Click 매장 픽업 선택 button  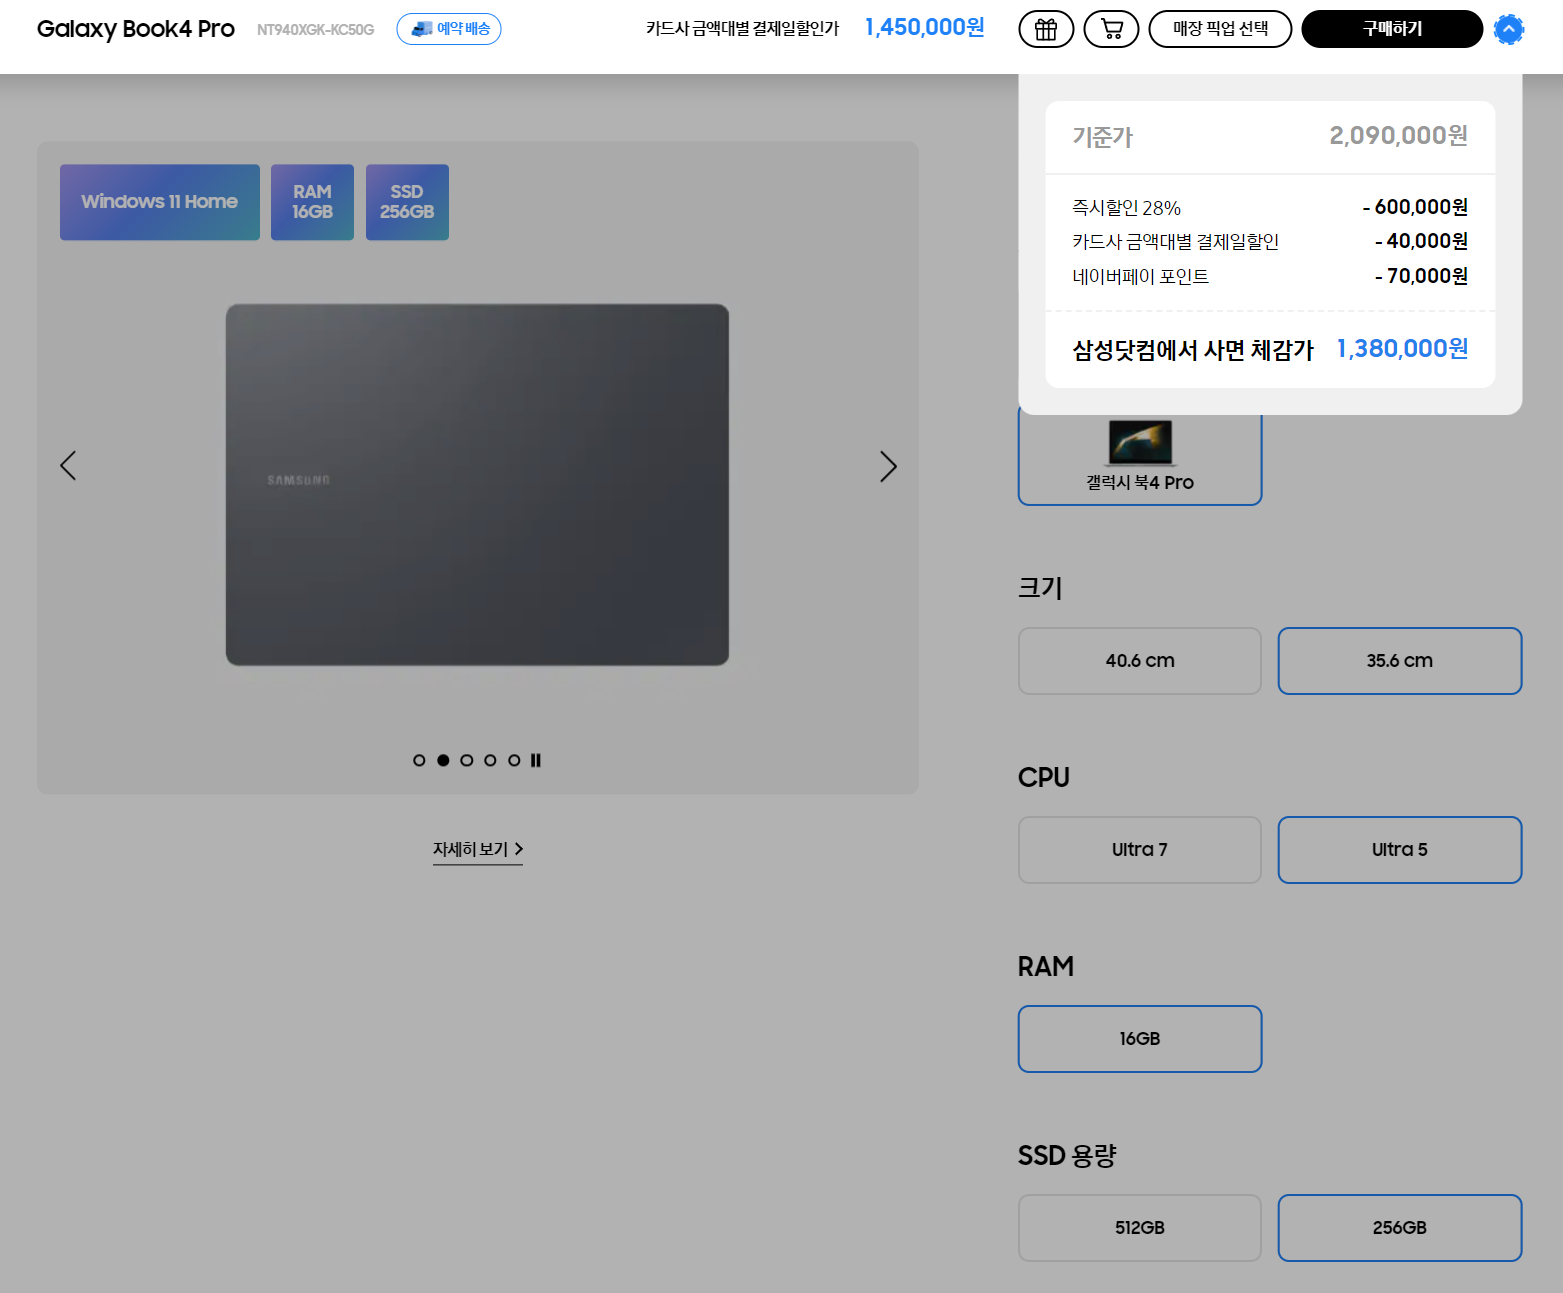(x=1220, y=29)
